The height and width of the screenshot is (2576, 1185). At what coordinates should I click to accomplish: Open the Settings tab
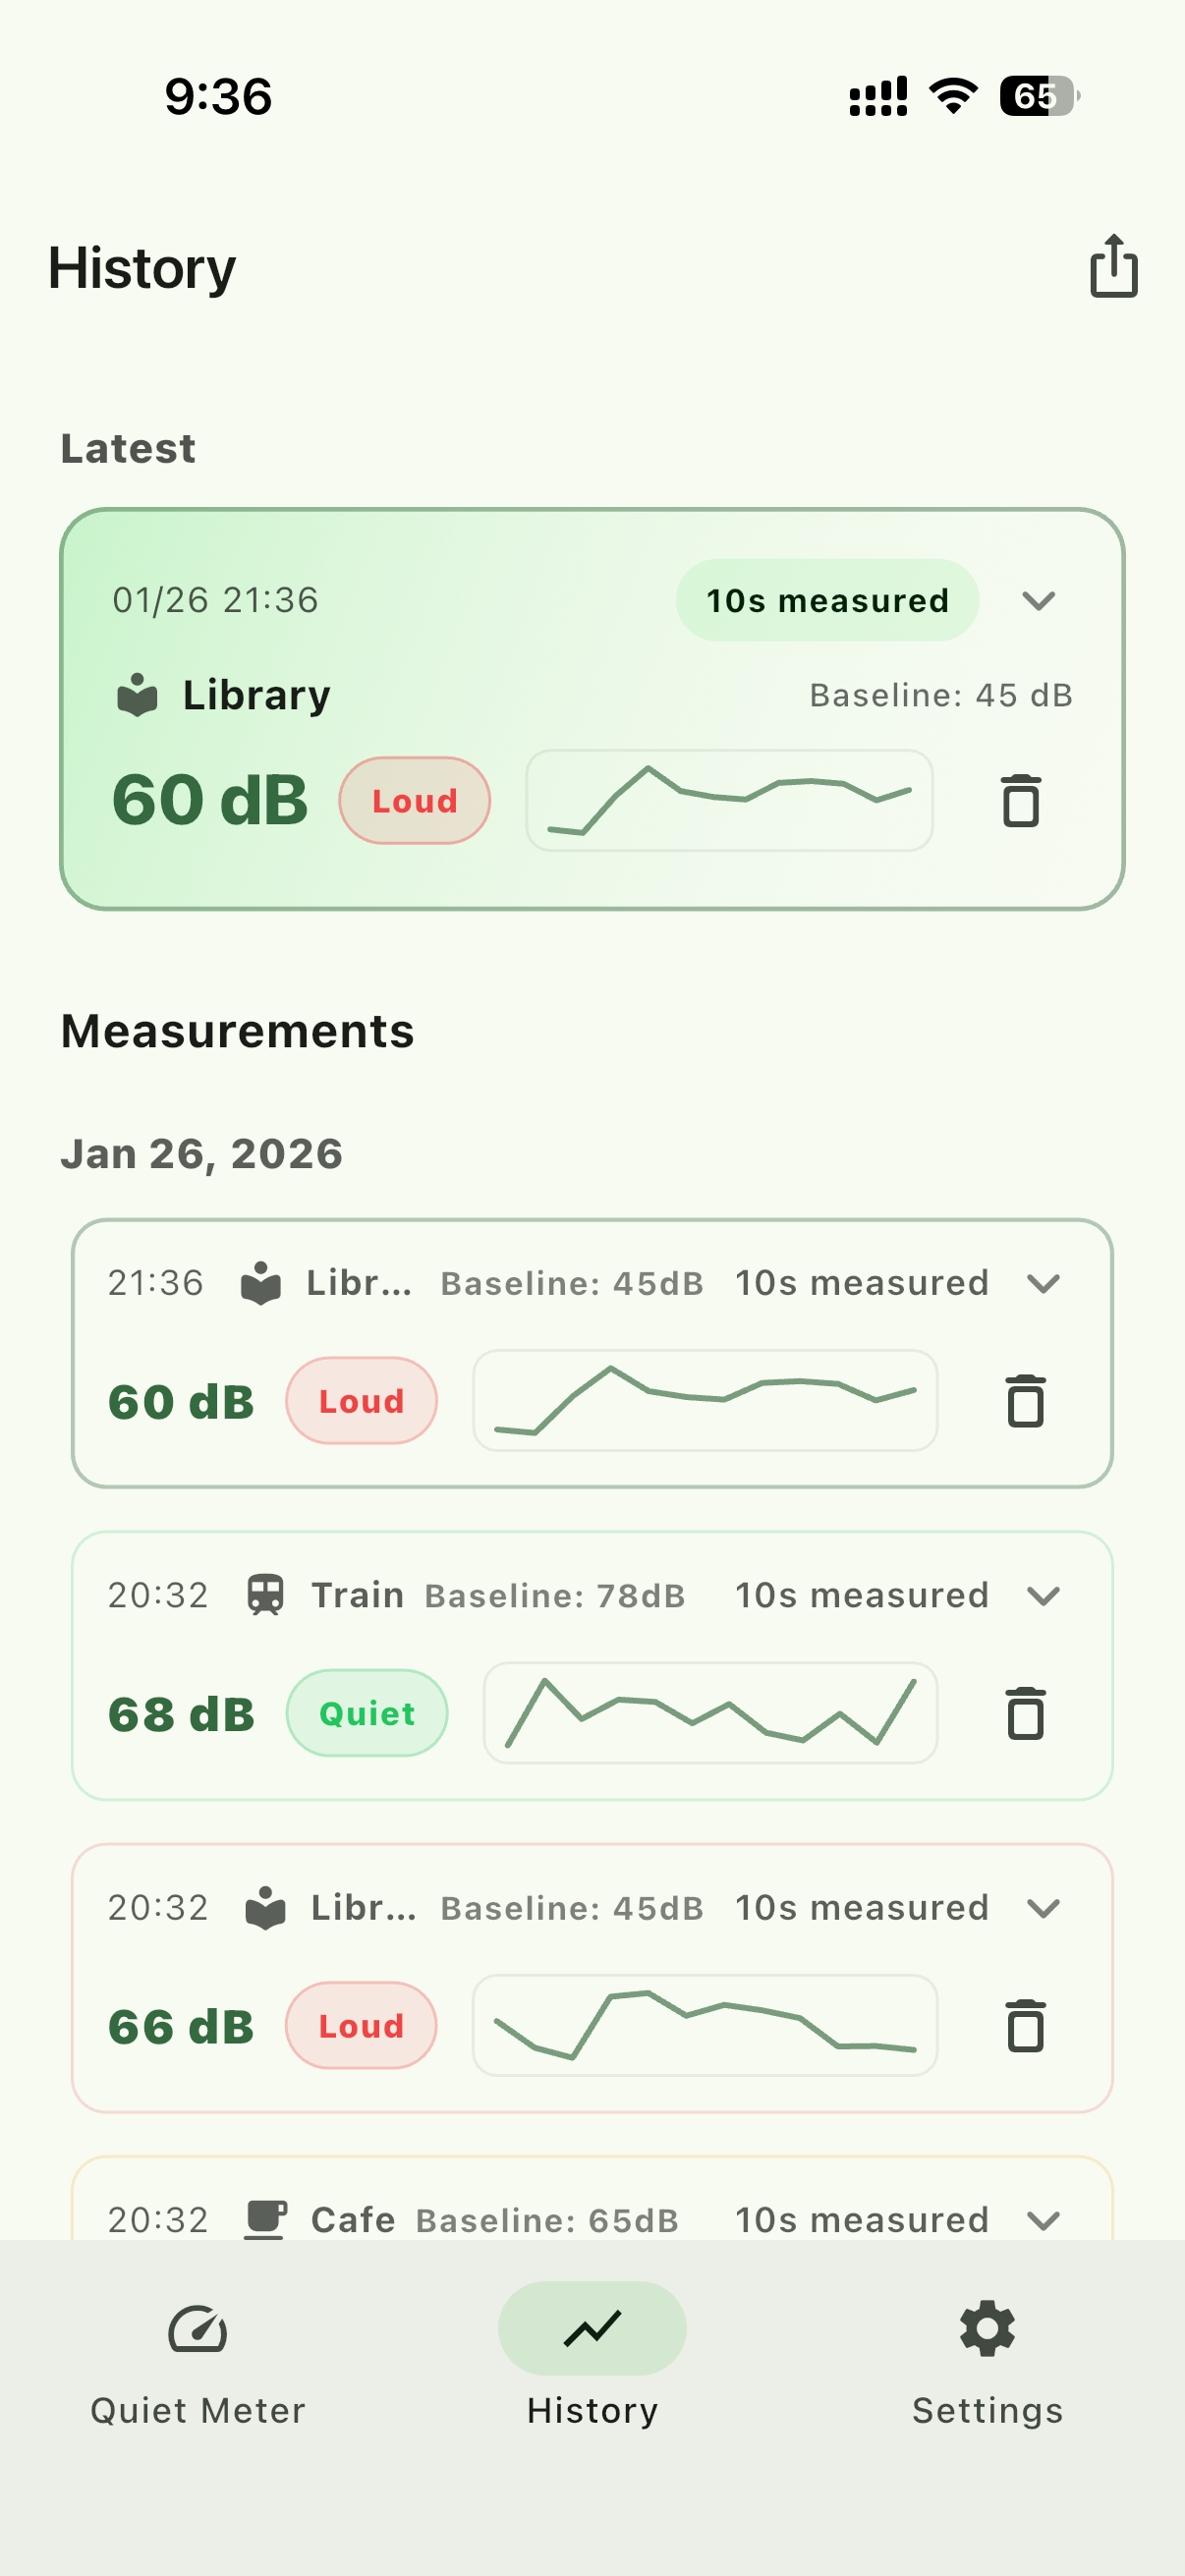pos(987,2364)
